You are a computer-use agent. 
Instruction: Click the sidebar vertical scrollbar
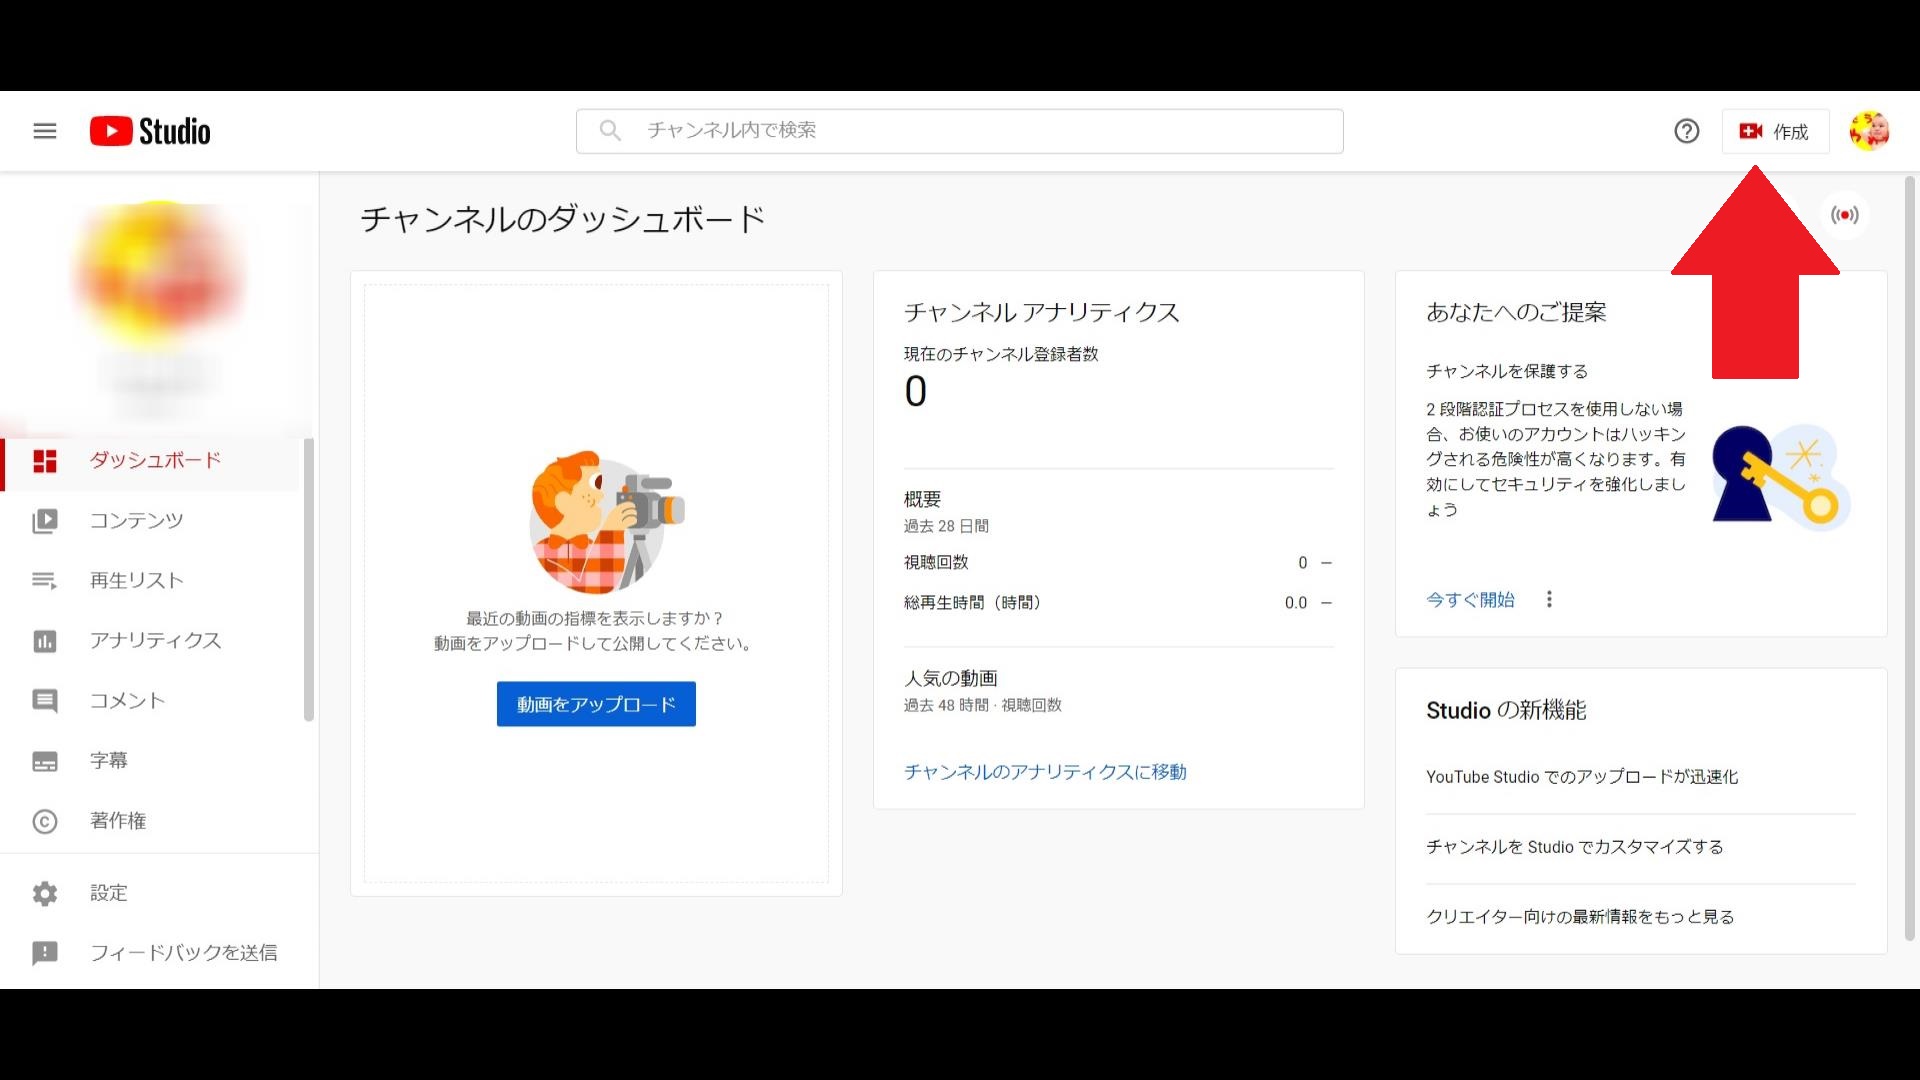point(309,580)
